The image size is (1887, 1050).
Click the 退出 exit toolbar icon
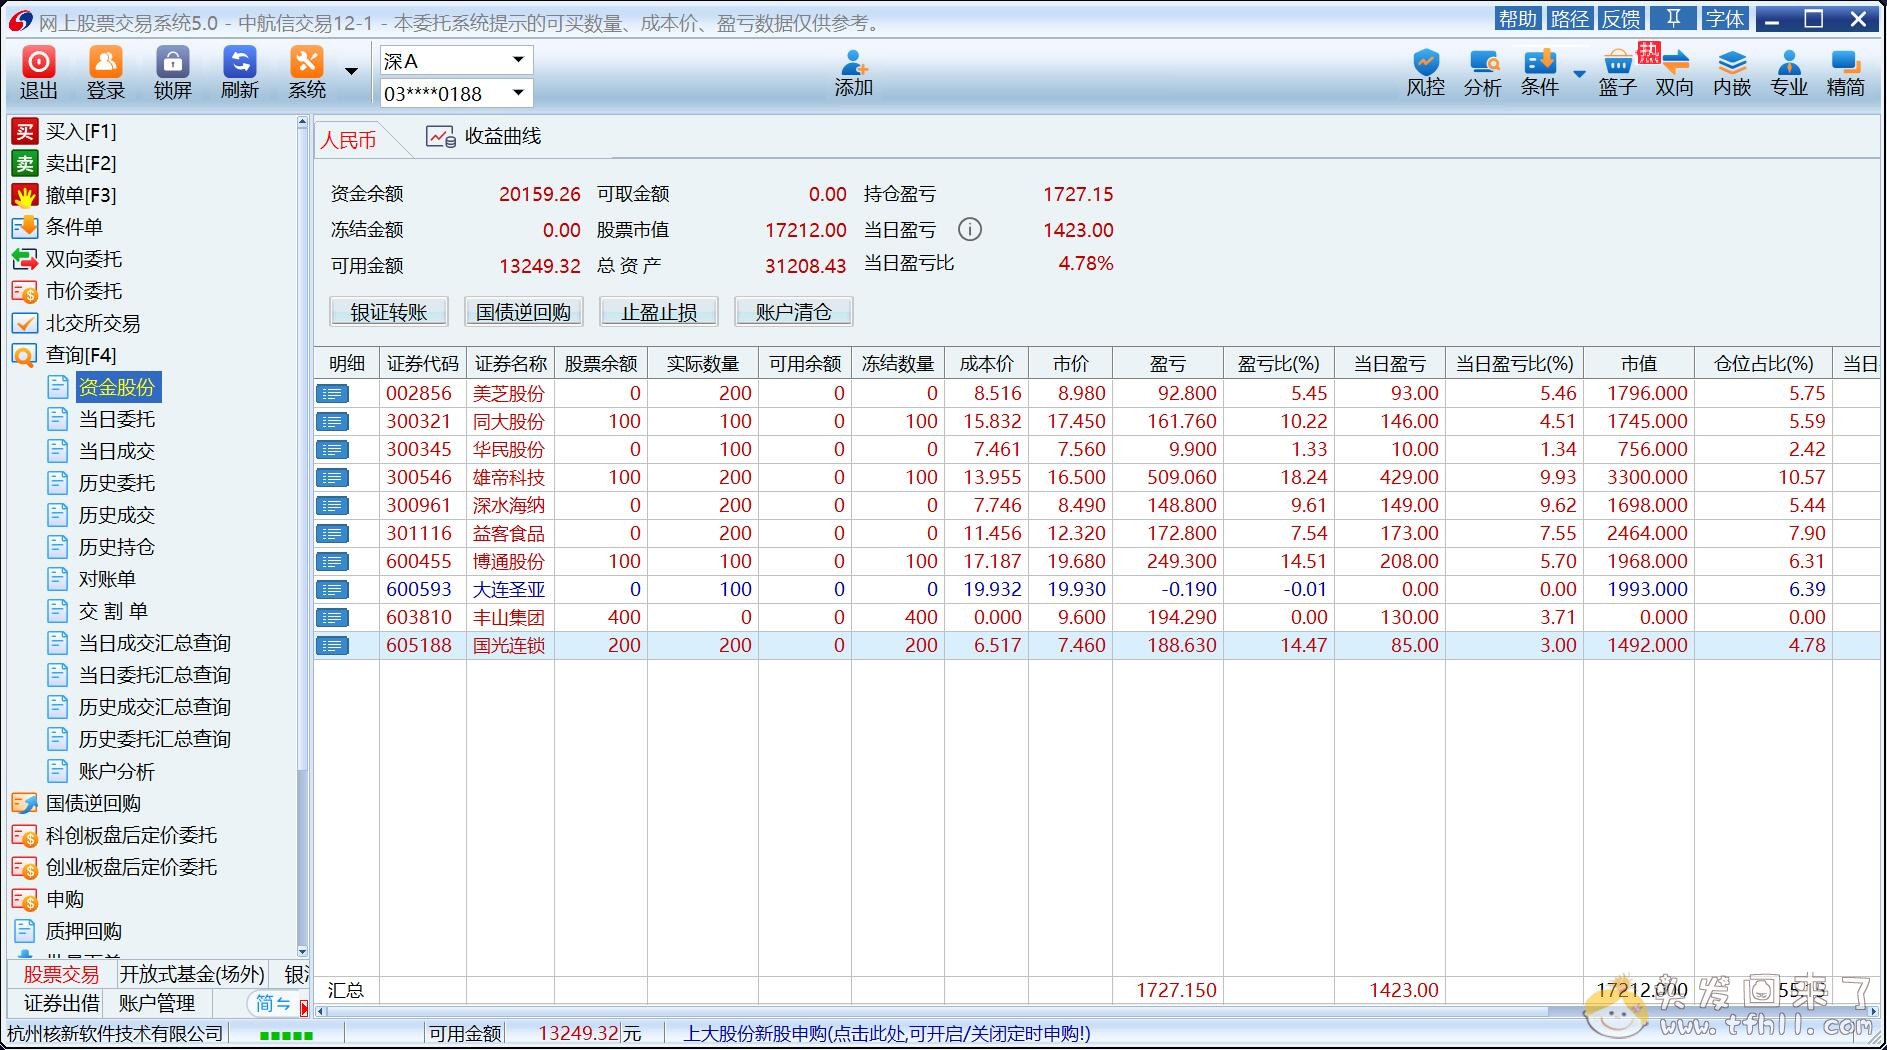point(39,73)
